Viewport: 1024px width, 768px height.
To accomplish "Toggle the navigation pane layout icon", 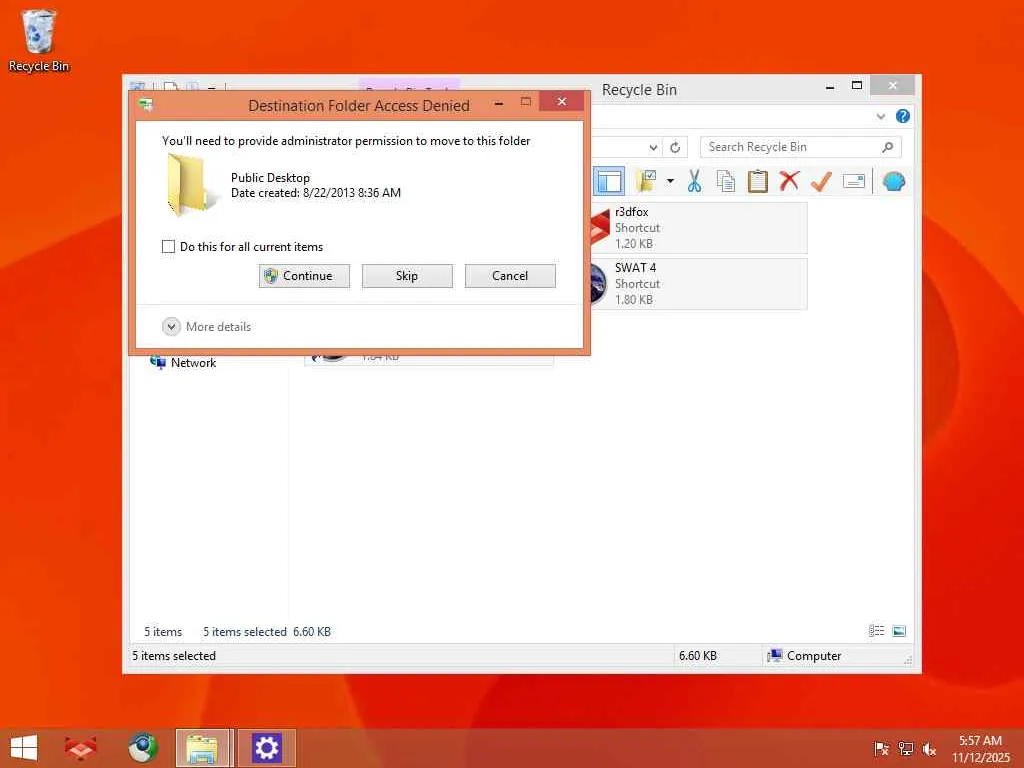I will pos(609,181).
